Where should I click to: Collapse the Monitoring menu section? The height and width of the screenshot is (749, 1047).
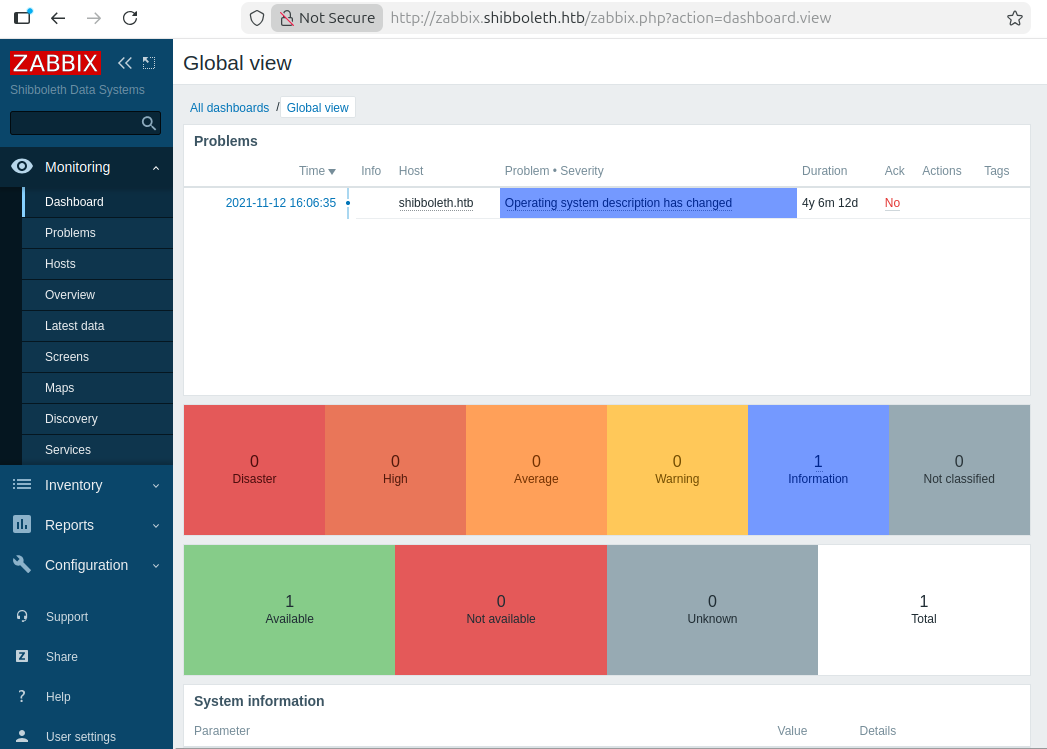pos(156,168)
